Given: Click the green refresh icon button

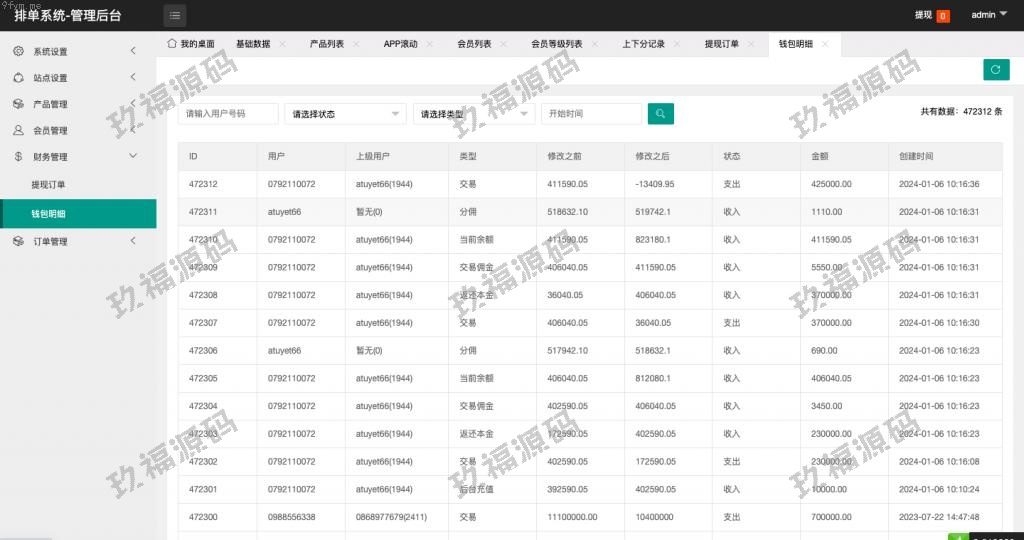Looking at the screenshot, I should coord(995,69).
